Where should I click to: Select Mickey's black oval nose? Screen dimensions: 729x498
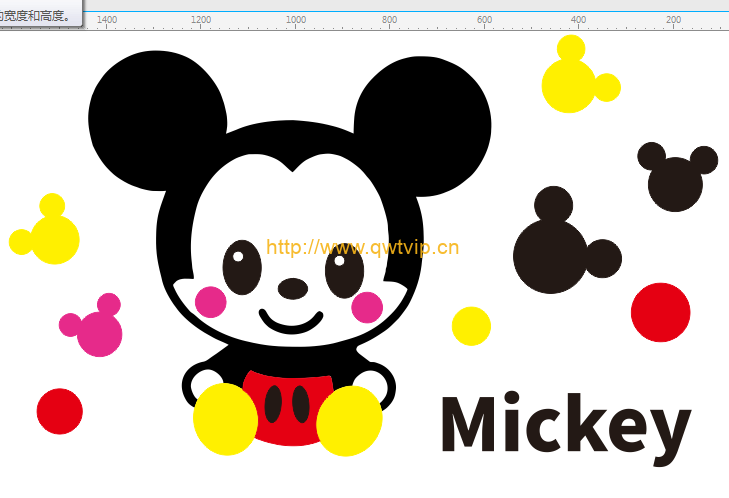coord(293,289)
